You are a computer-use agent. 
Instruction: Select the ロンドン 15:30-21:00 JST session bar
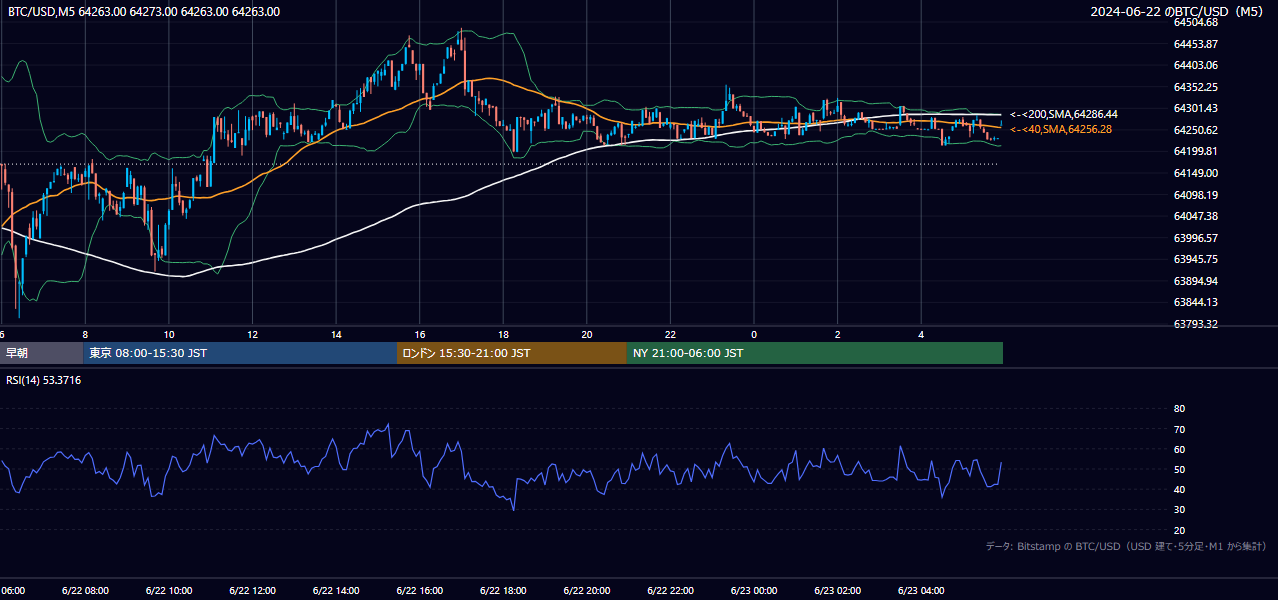coord(512,353)
